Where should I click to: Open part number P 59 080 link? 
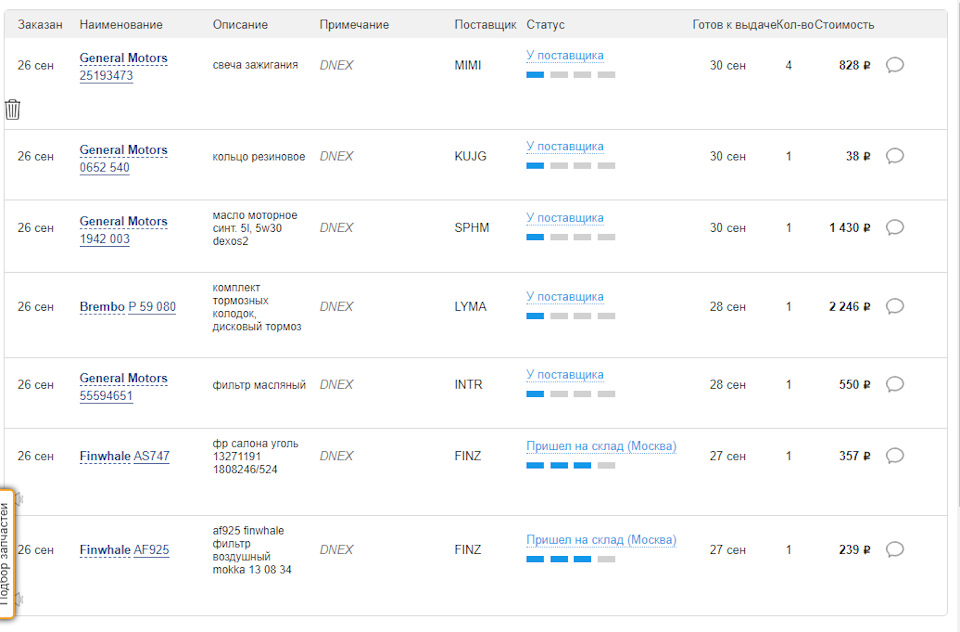pos(152,307)
